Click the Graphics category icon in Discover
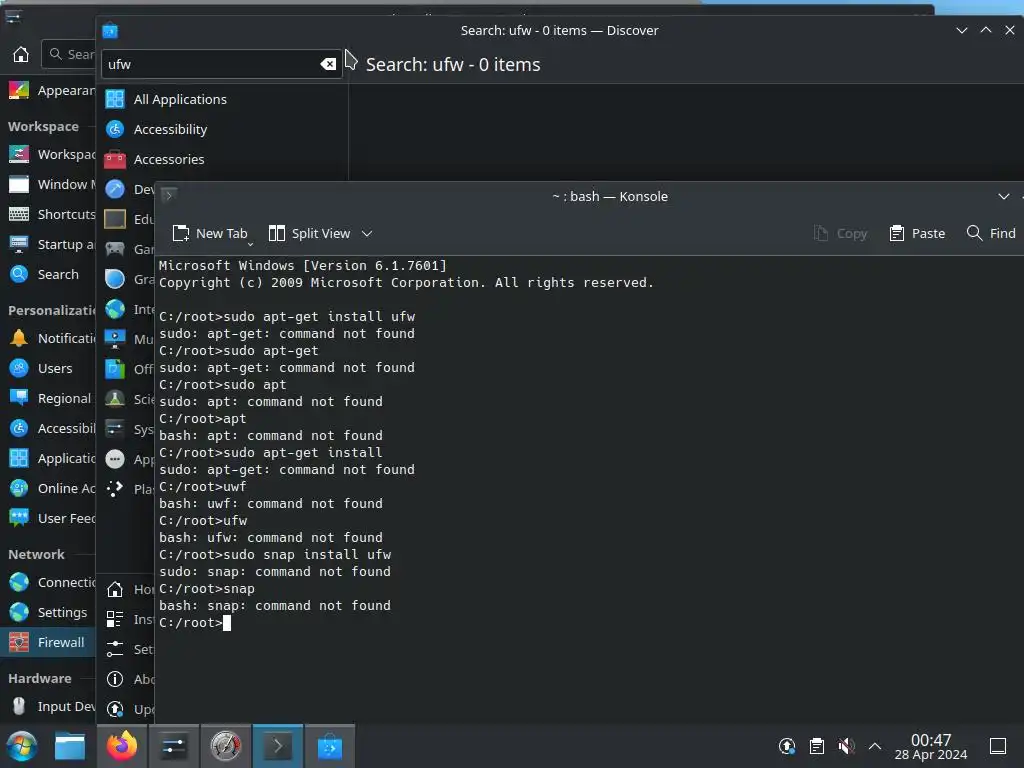This screenshot has height=768, width=1024. pyautogui.click(x=115, y=280)
